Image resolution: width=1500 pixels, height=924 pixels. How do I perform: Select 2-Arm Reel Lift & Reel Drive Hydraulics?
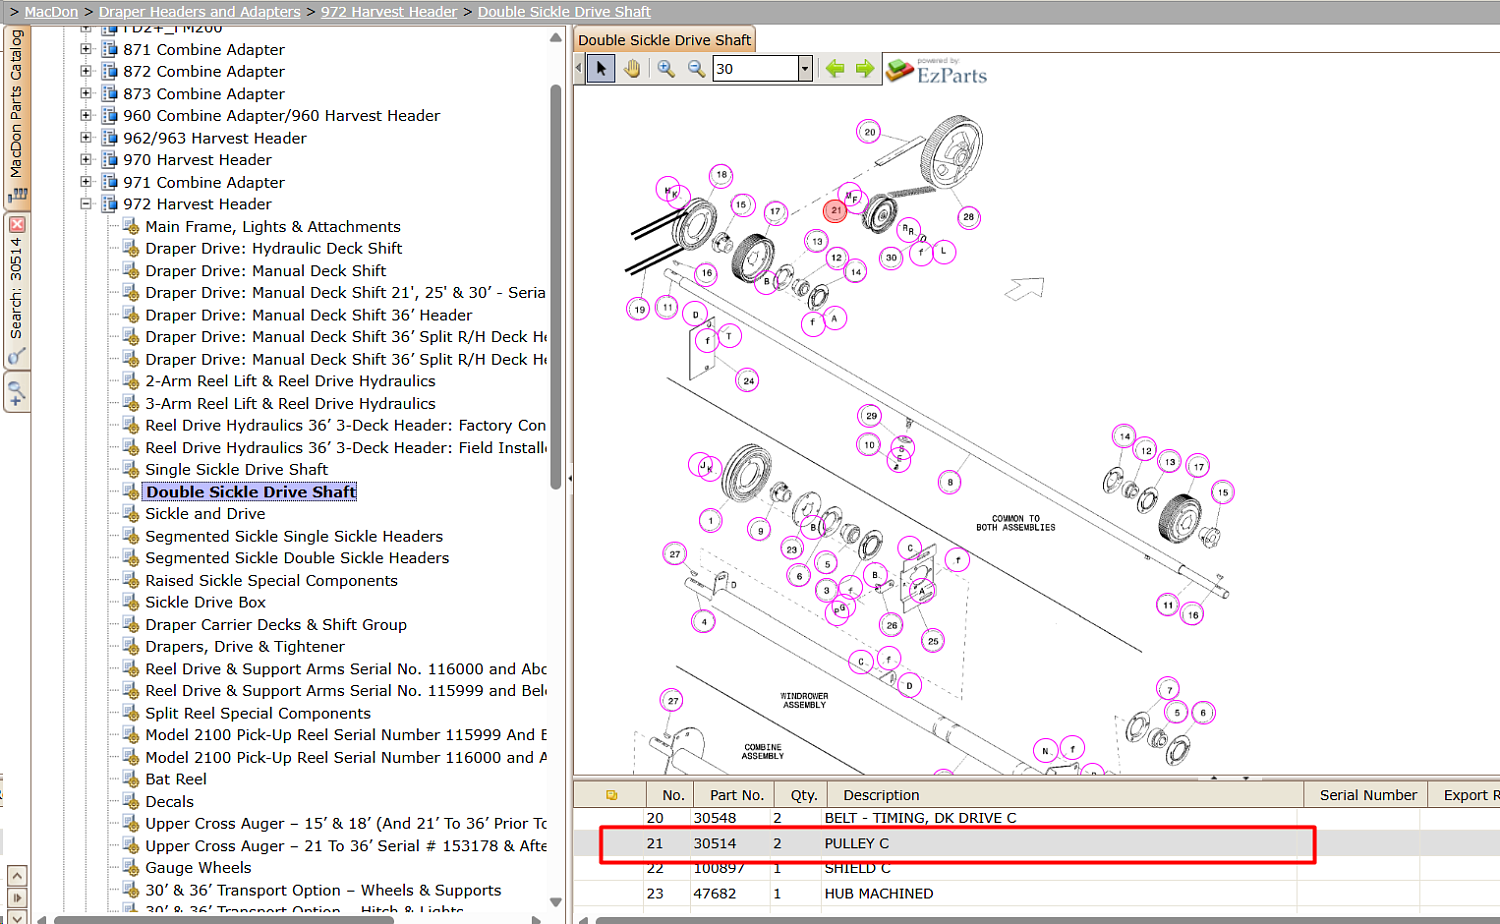[x=290, y=381]
